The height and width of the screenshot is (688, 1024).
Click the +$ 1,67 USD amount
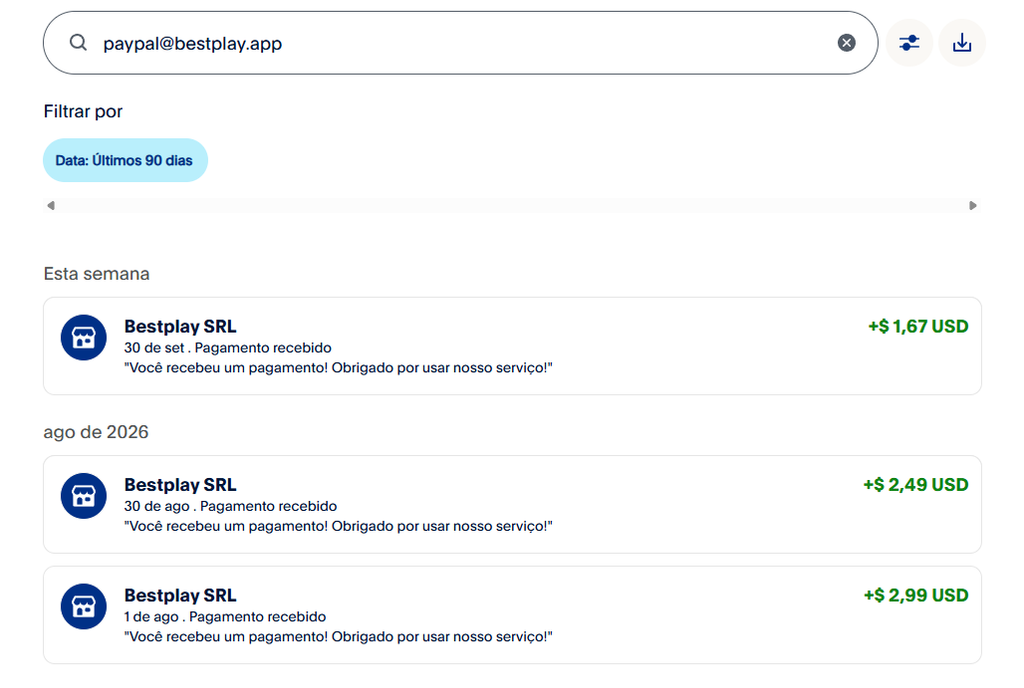click(918, 326)
